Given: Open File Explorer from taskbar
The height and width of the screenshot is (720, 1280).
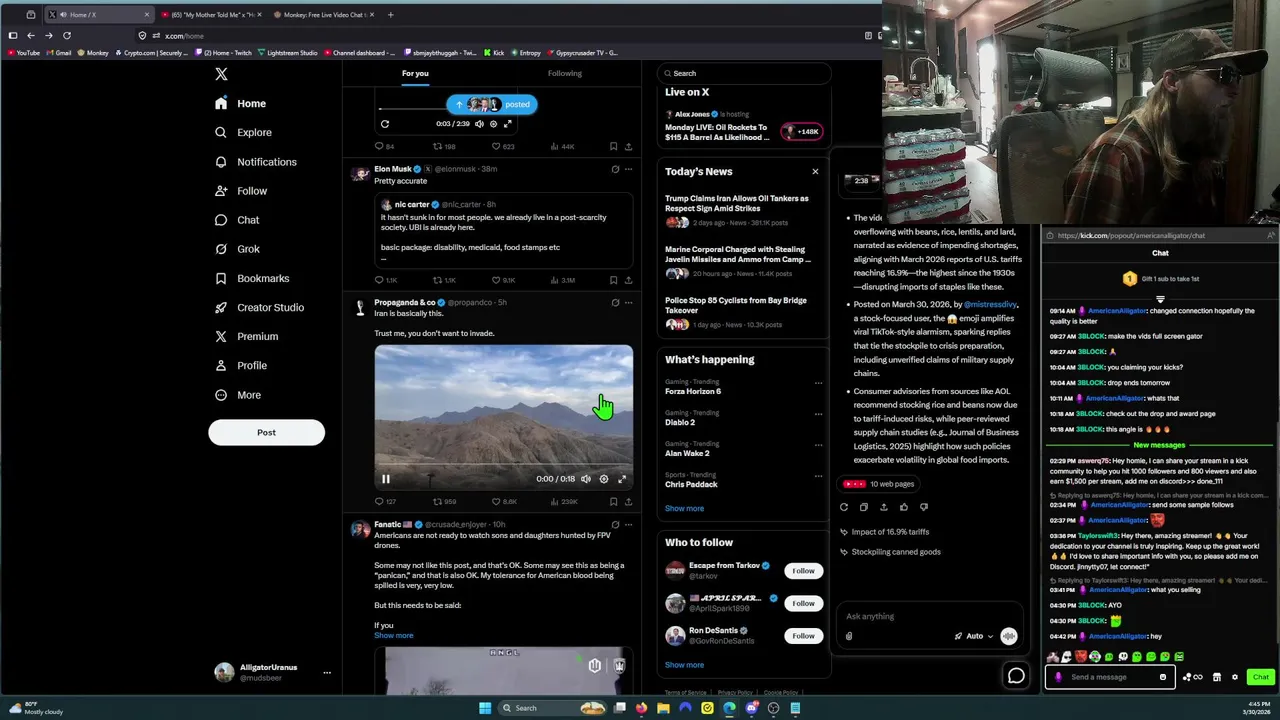Looking at the screenshot, I should (663, 708).
